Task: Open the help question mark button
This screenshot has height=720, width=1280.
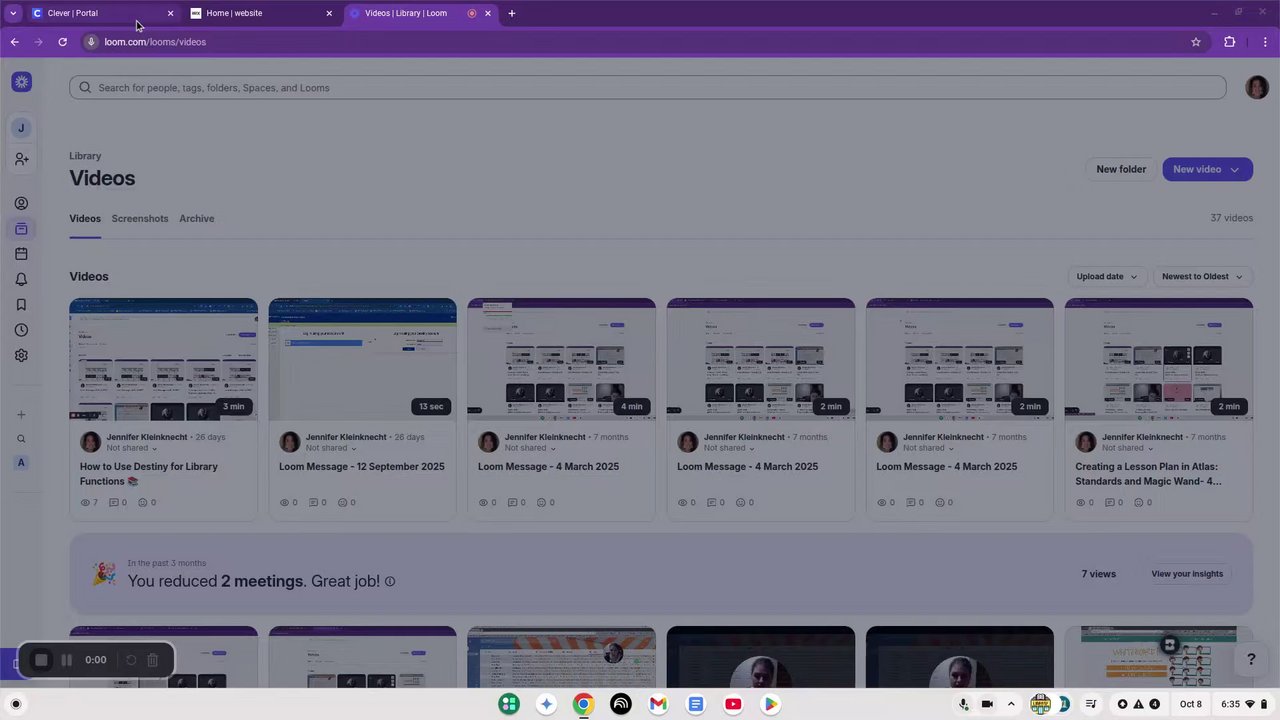Action: [1251, 659]
